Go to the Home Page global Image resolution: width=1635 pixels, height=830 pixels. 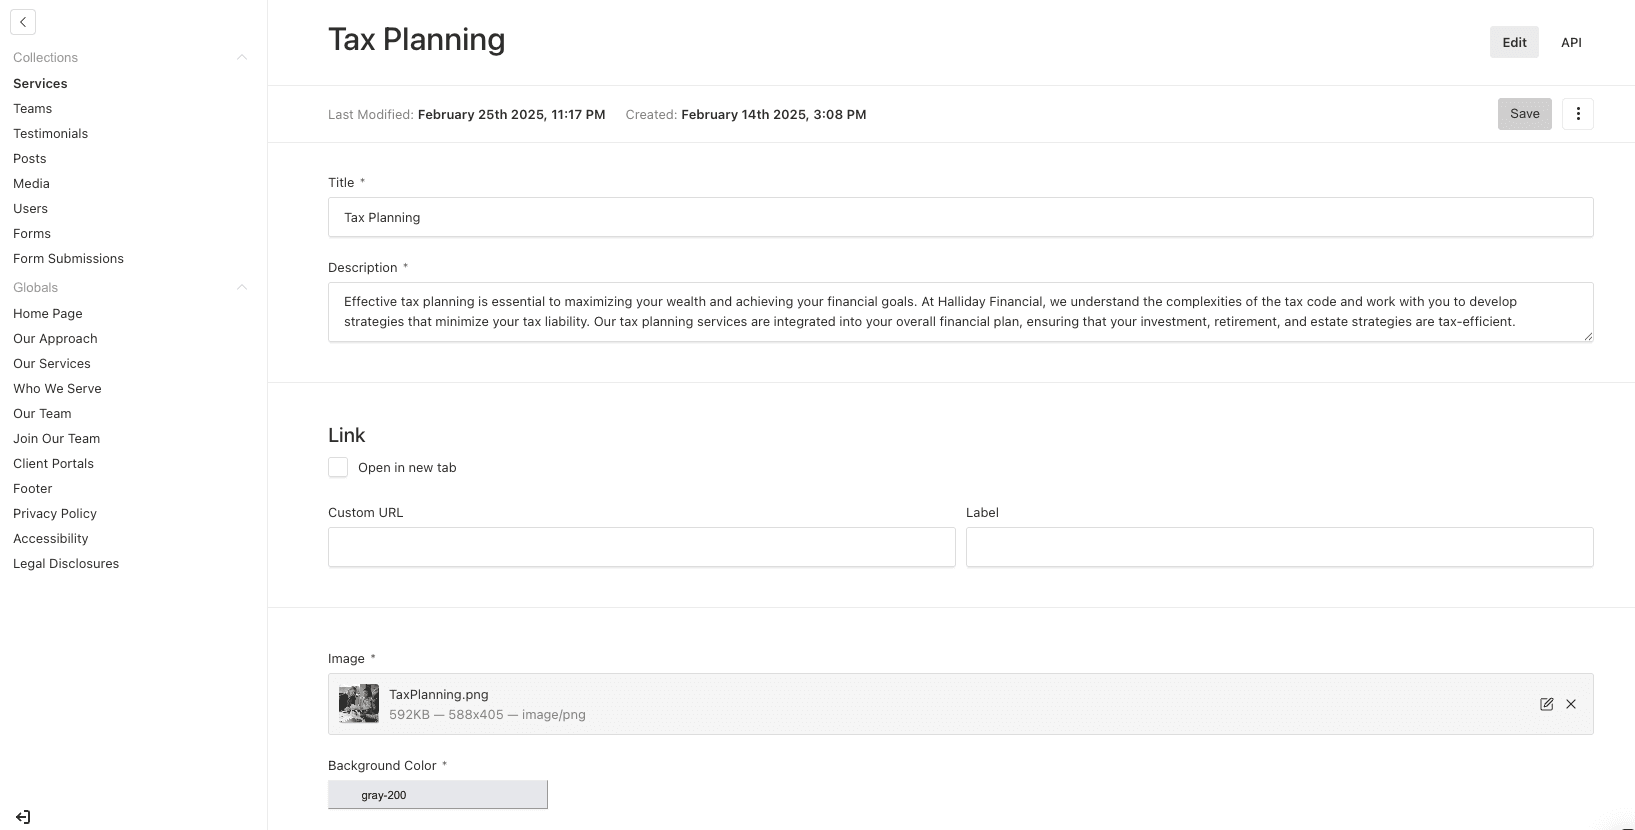coord(48,313)
